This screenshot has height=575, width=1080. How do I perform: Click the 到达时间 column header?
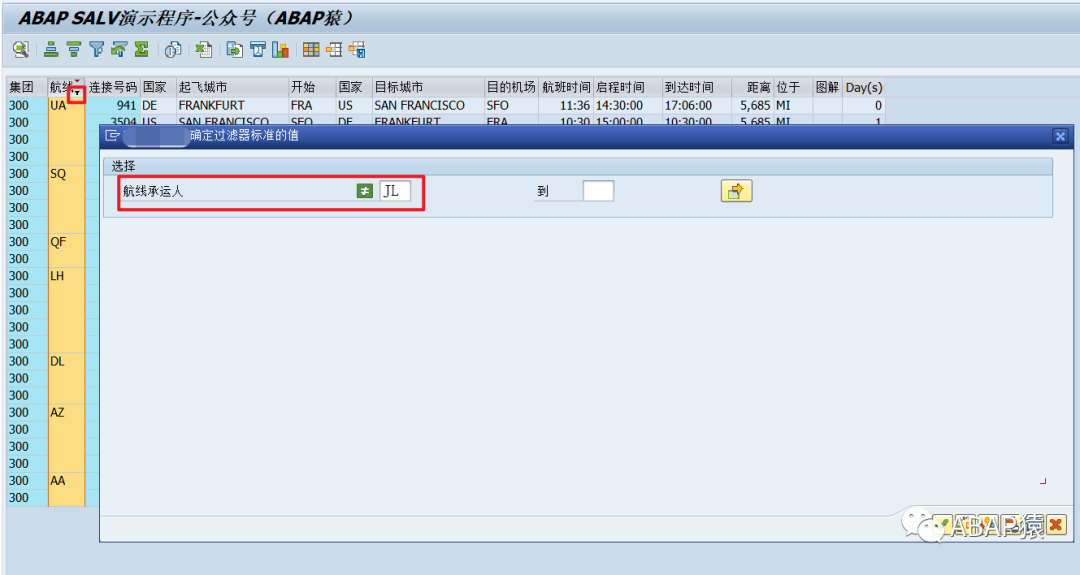[696, 87]
